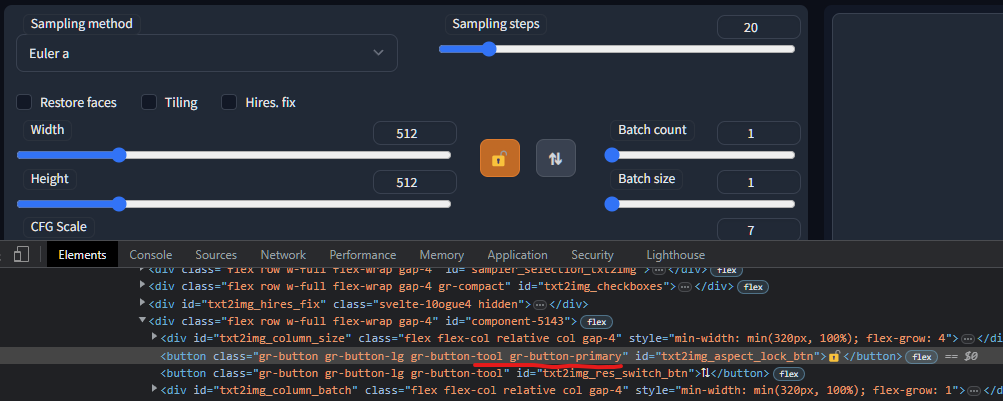
Task: Click the Height slider track
Action: (233, 204)
